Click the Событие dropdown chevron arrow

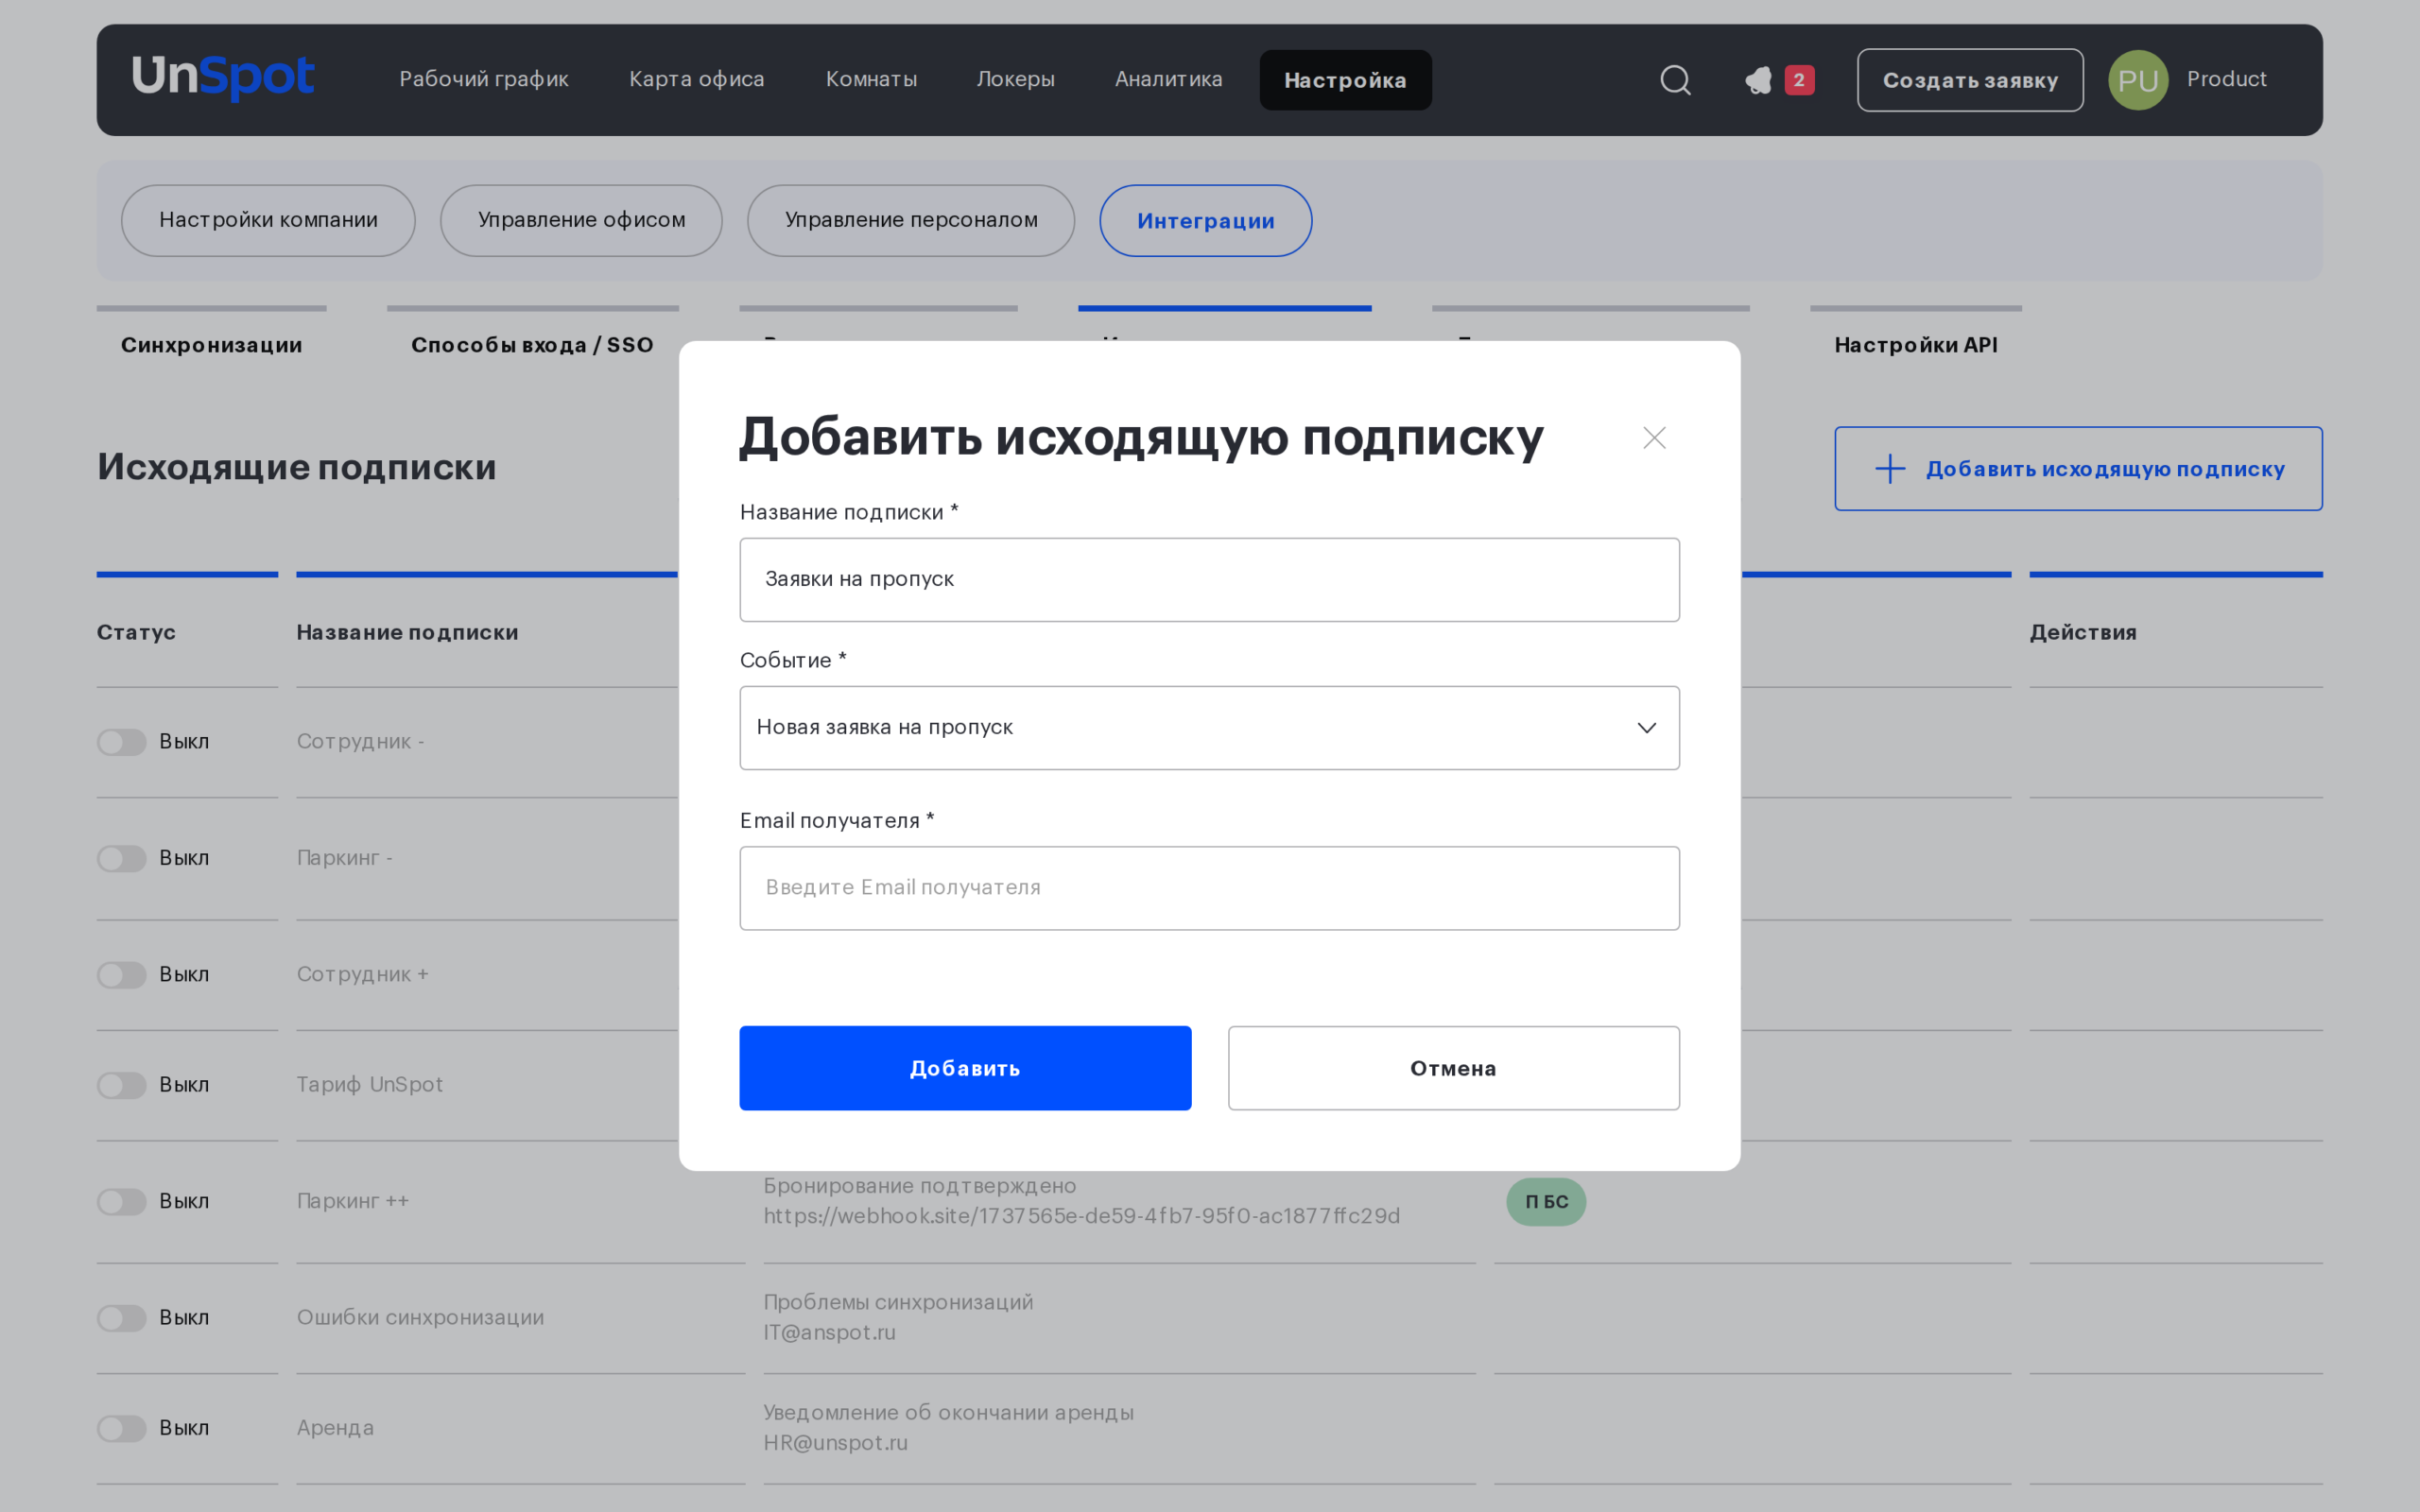(1646, 728)
